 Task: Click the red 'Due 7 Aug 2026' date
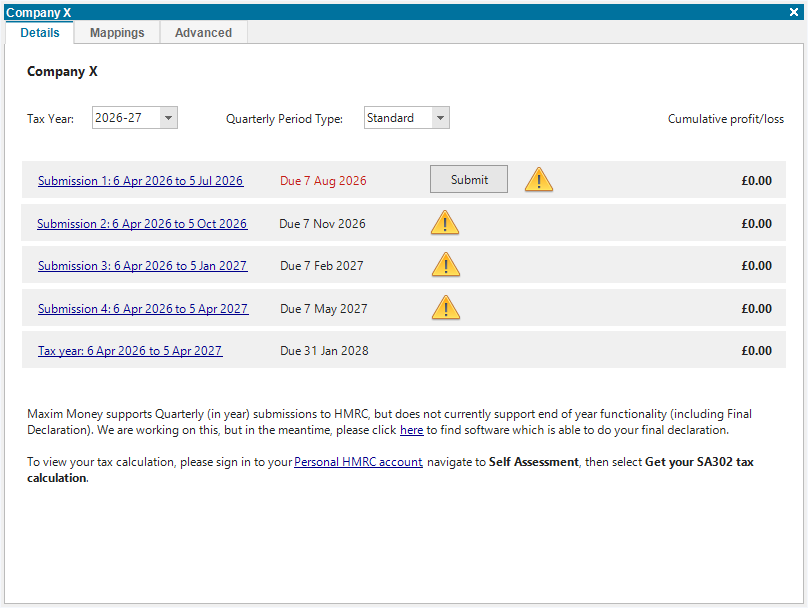pos(323,181)
